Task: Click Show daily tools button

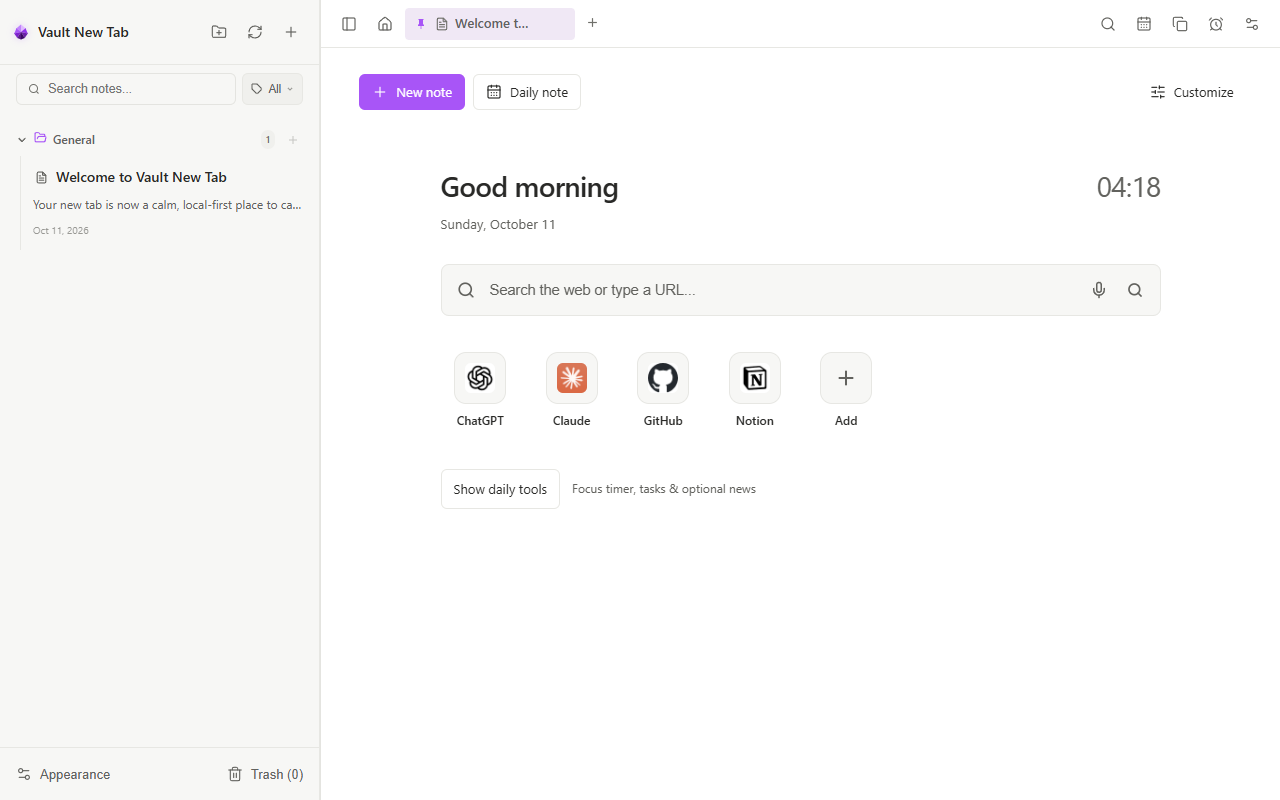Action: tap(500, 489)
